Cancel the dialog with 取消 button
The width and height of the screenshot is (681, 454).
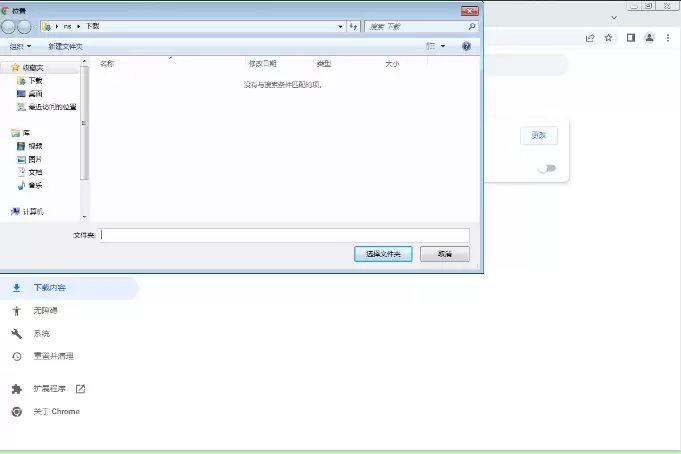tap(445, 254)
